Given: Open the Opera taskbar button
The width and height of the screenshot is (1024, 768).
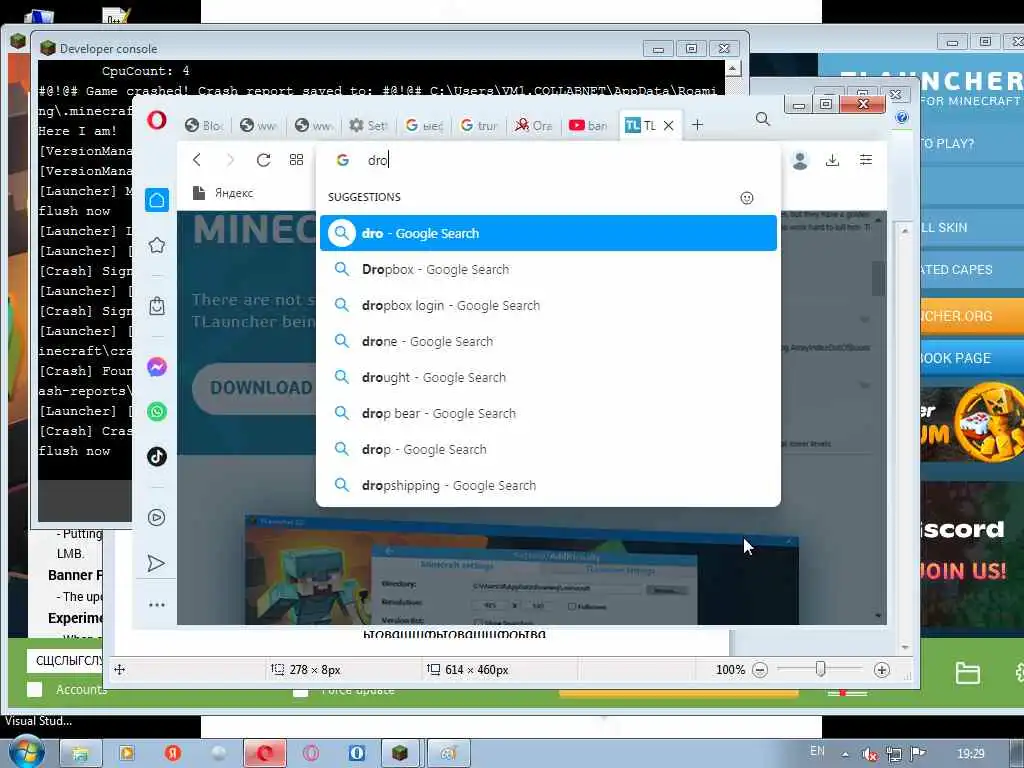Looking at the screenshot, I should point(264,753).
